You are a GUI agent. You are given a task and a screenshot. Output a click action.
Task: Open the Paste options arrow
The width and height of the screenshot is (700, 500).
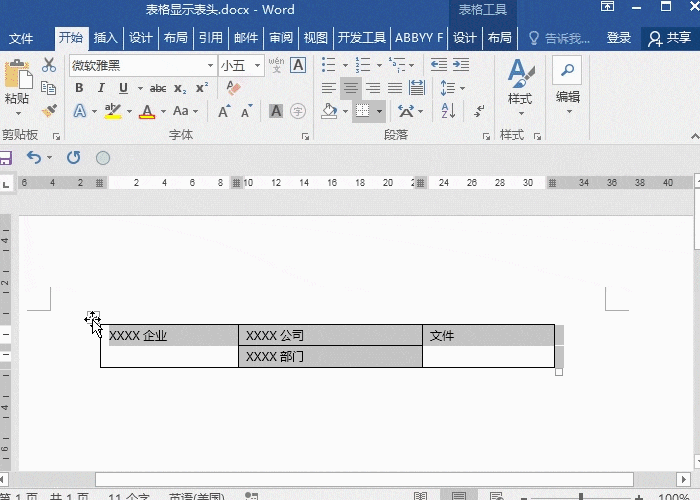(18, 113)
